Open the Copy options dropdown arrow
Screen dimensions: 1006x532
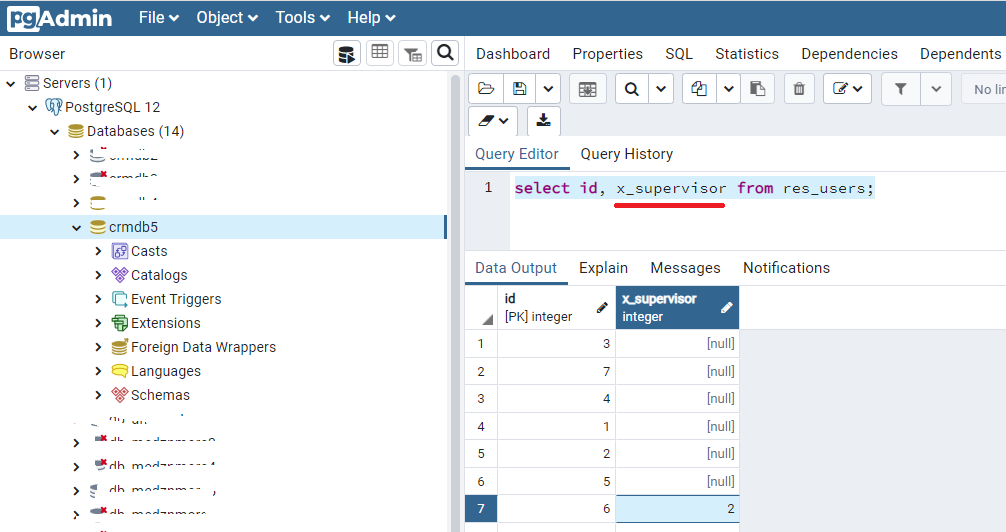[x=728, y=89]
